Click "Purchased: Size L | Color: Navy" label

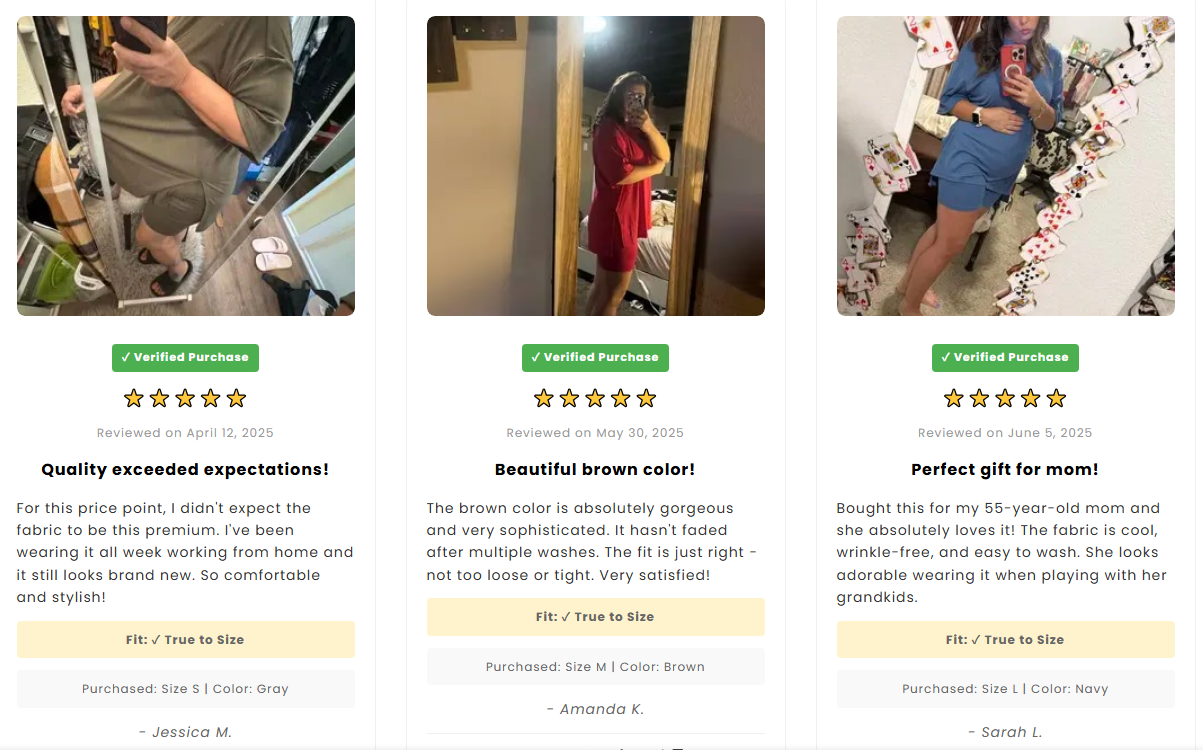(1006, 689)
